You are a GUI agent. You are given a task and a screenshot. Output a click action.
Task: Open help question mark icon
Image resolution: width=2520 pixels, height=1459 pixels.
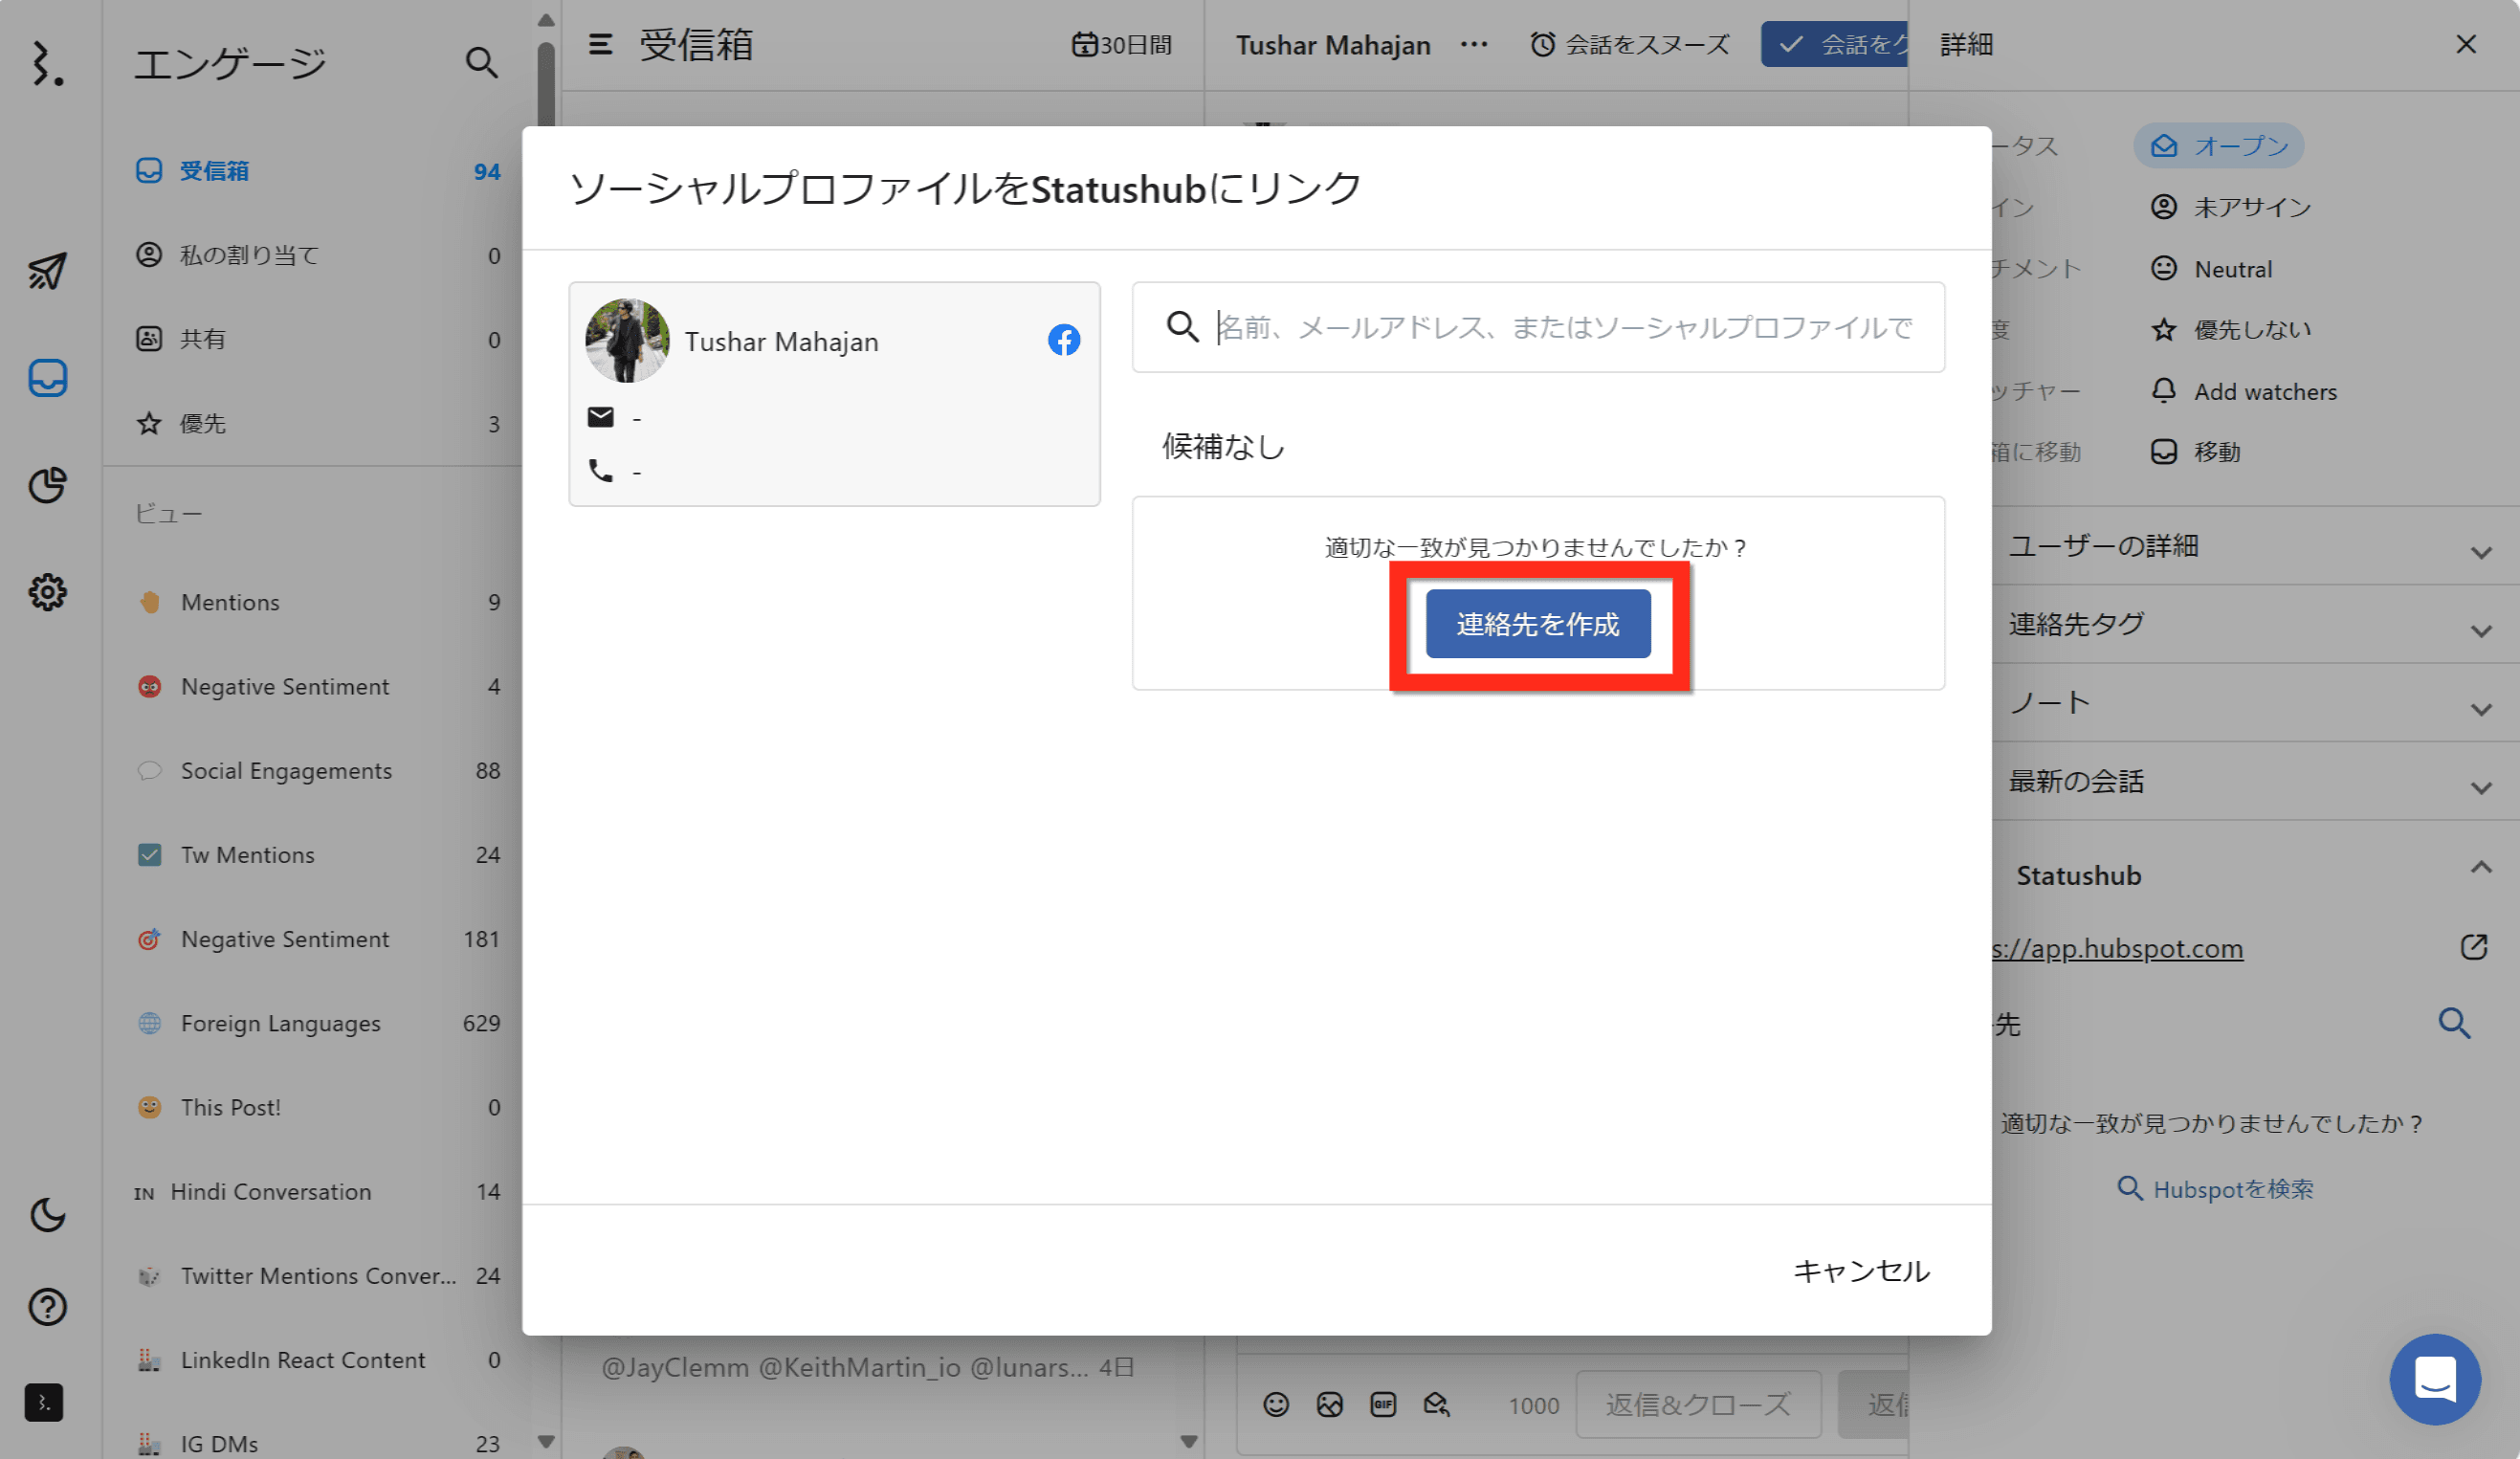pyautogui.click(x=47, y=1307)
